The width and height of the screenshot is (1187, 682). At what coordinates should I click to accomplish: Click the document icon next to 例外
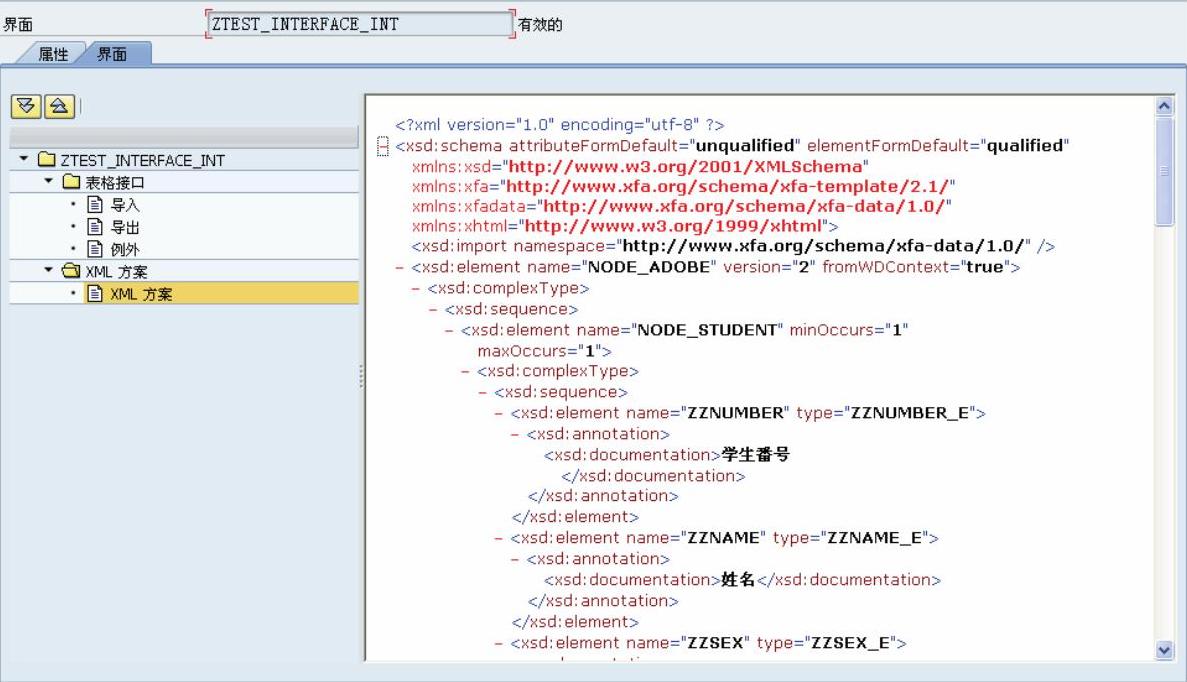(x=95, y=248)
